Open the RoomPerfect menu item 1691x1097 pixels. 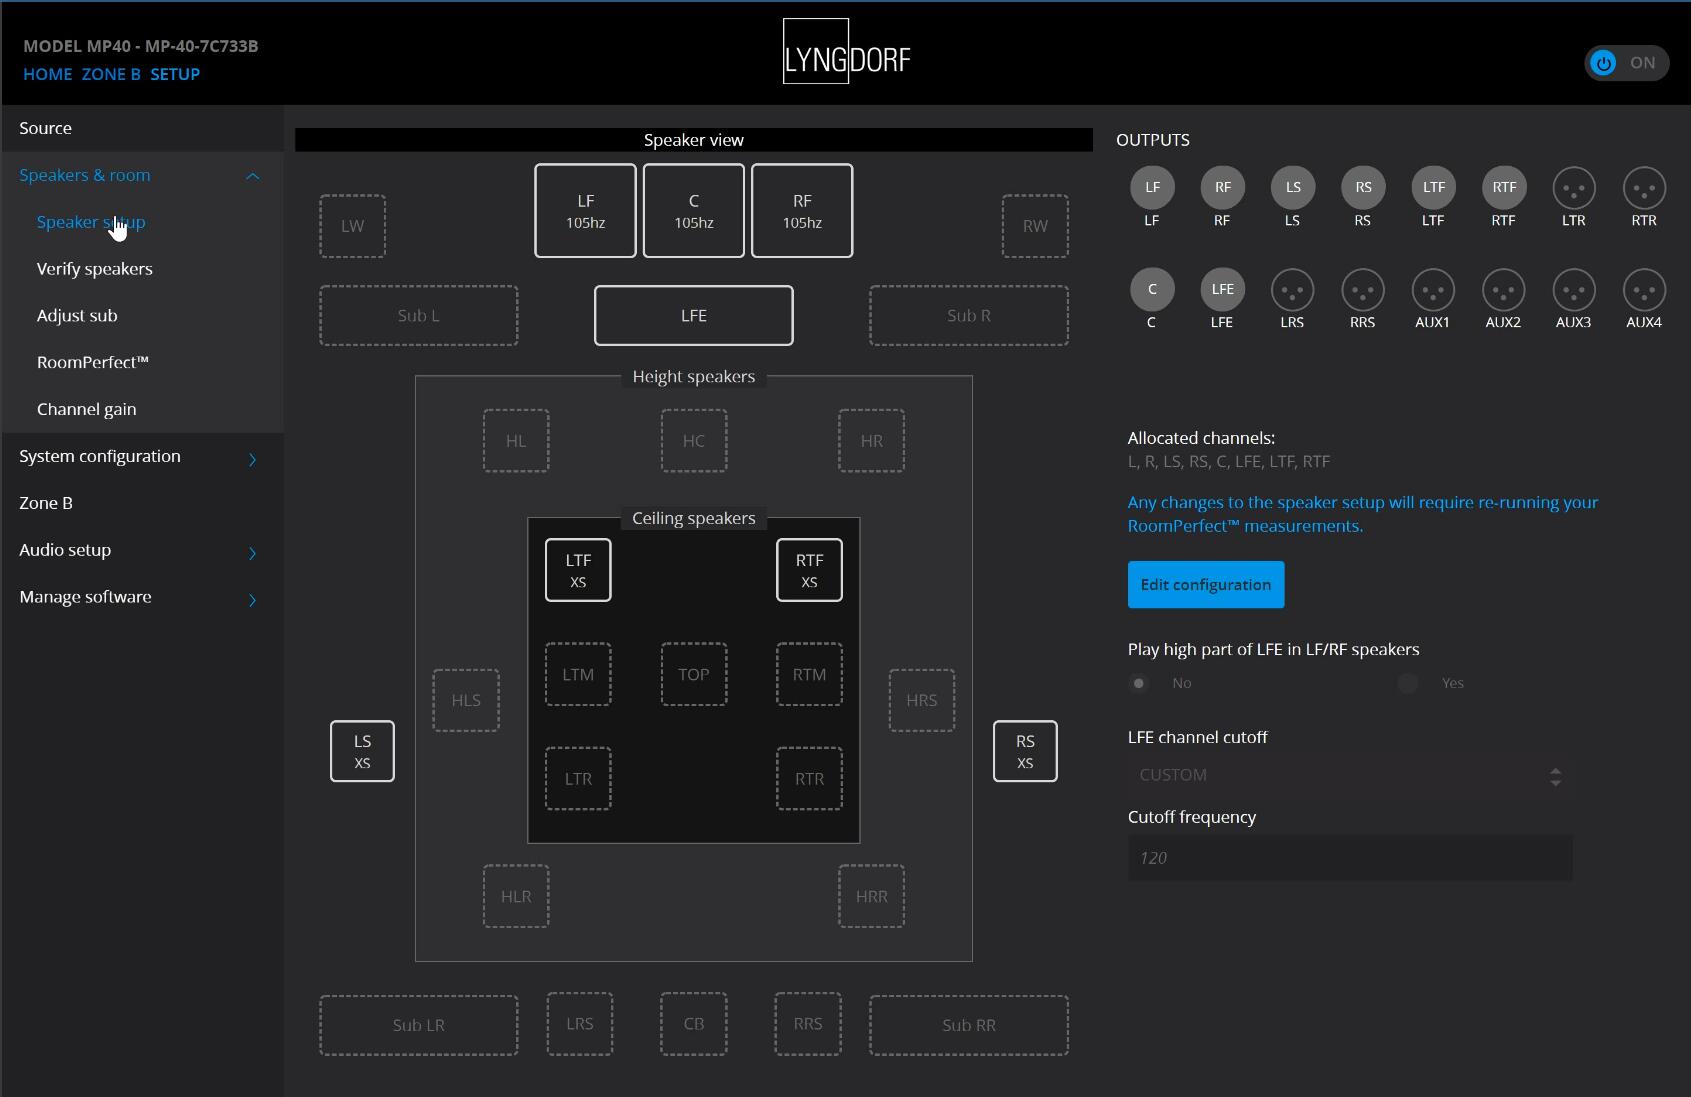(x=92, y=363)
